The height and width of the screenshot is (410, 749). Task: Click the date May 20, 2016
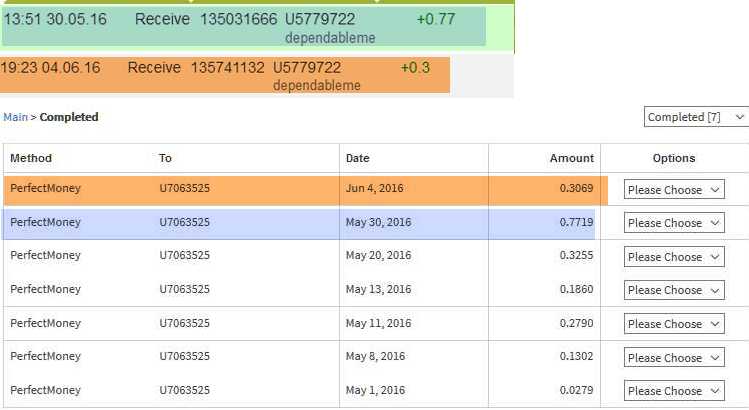click(378, 255)
